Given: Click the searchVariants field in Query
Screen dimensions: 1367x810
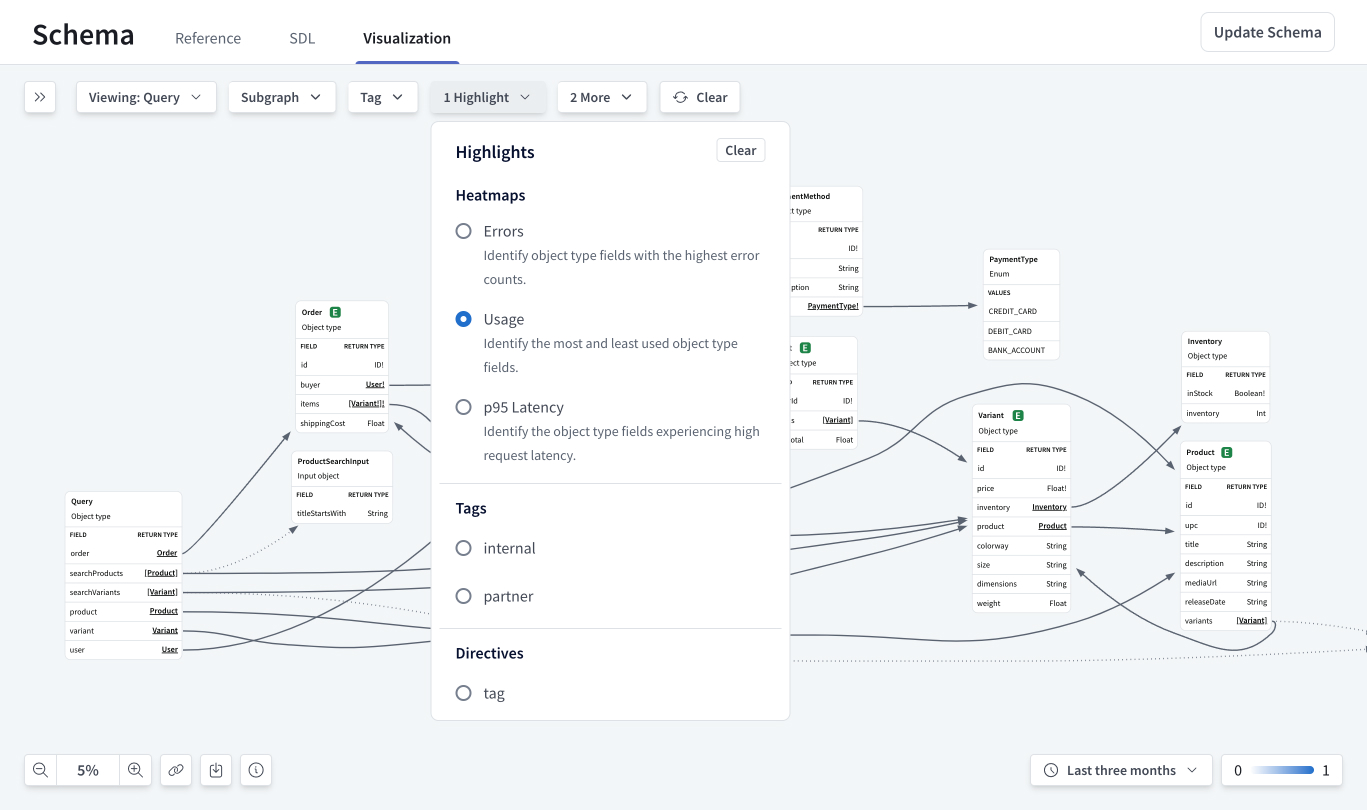Looking at the screenshot, I should pyautogui.click(x=123, y=592).
